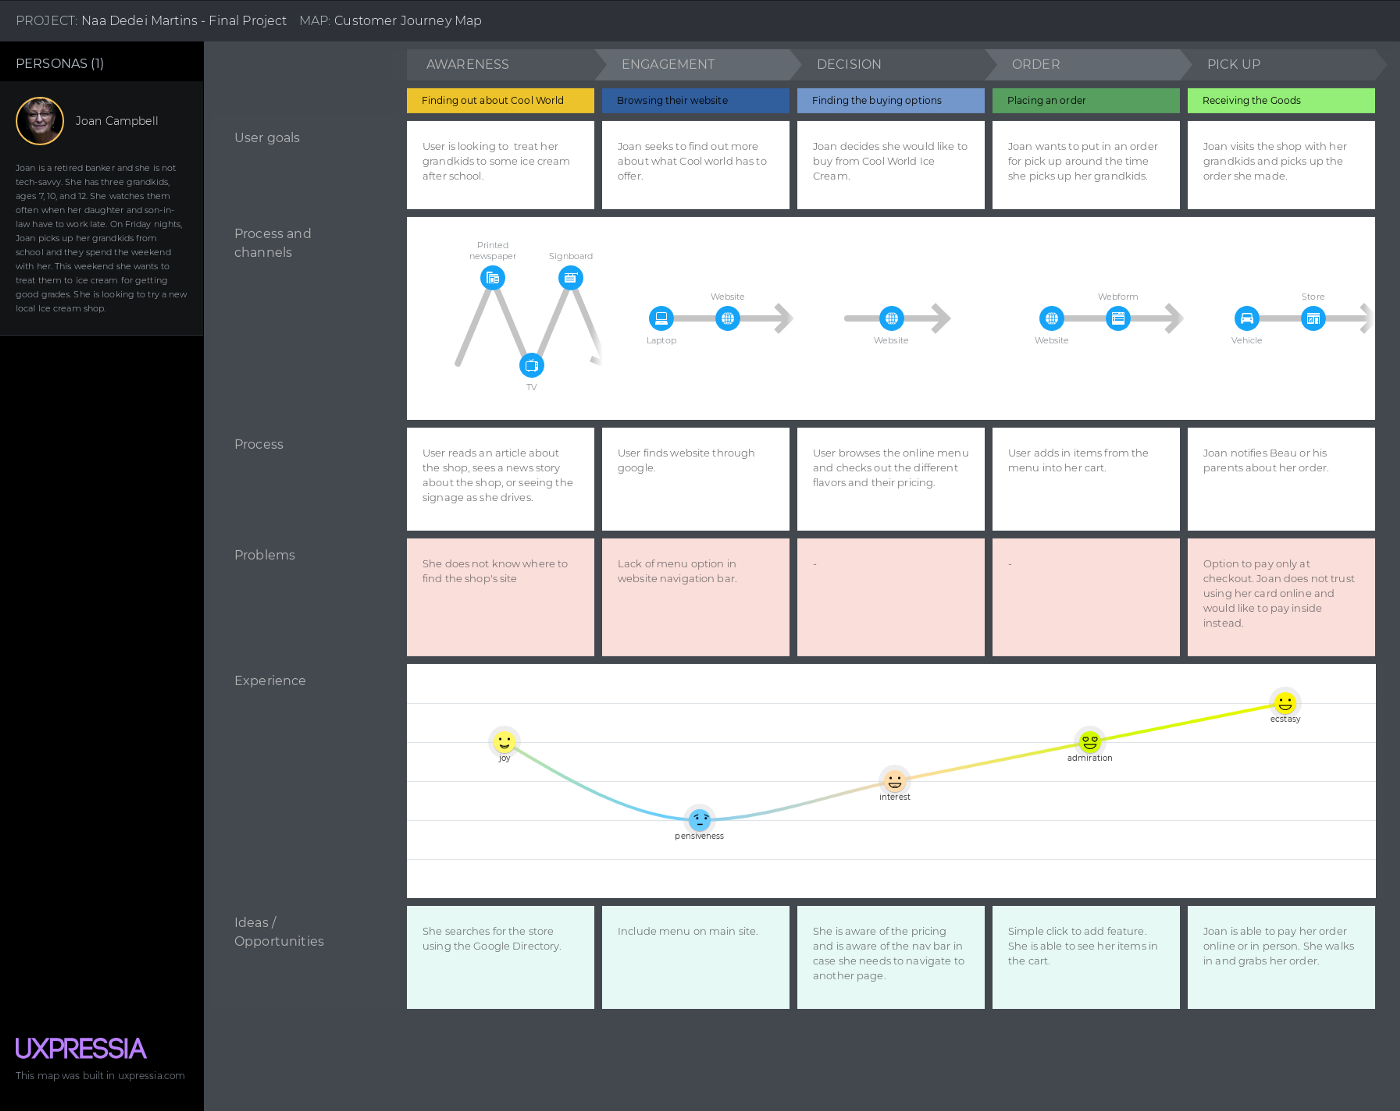Select the pensiveness emotion face
This screenshot has width=1400, height=1111.
pyautogui.click(x=699, y=820)
